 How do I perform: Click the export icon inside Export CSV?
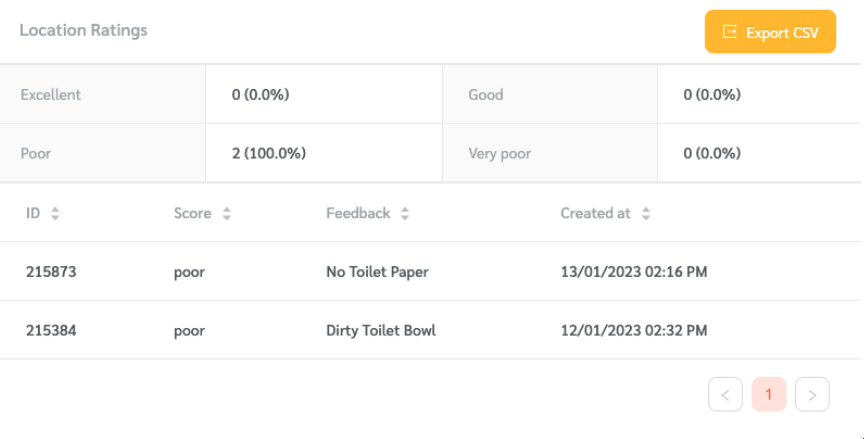pos(730,32)
